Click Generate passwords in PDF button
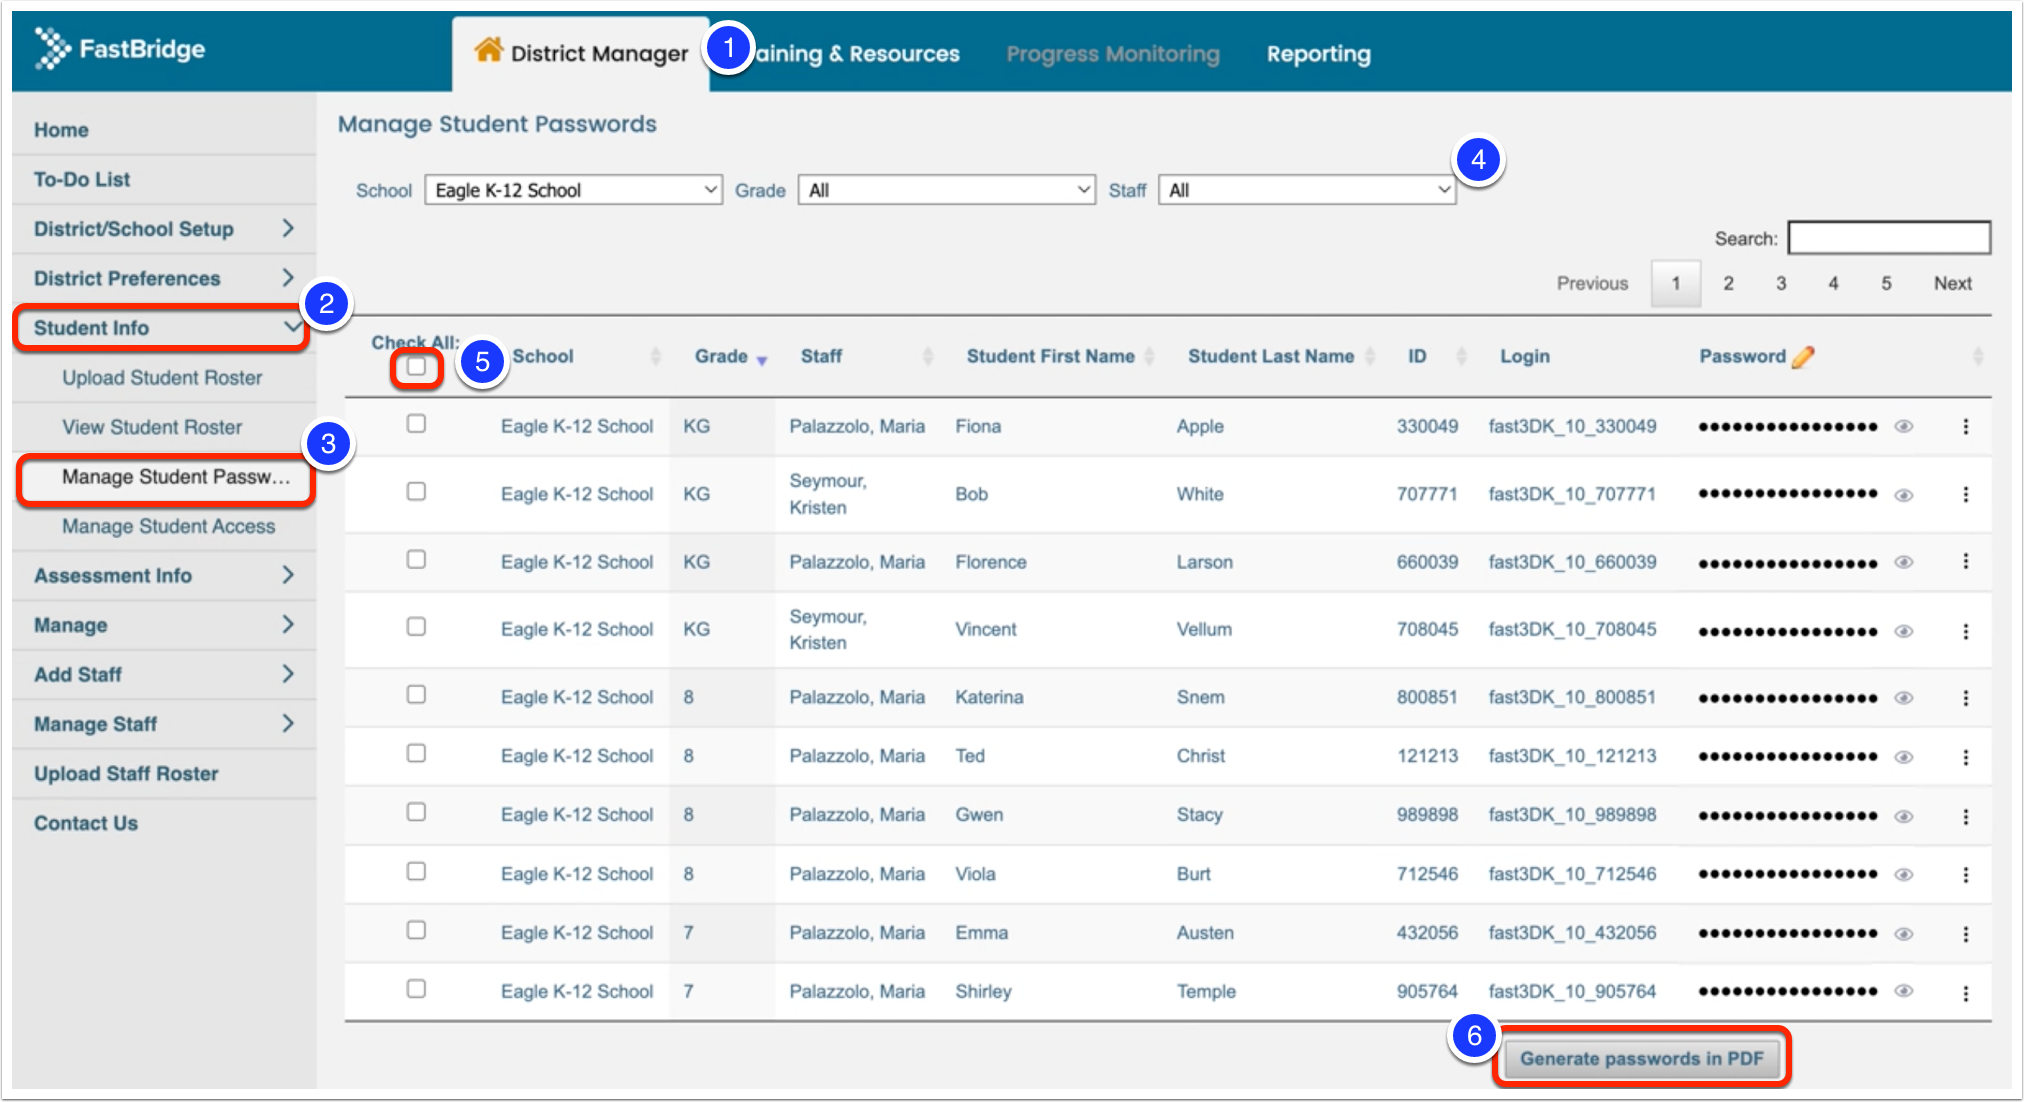 [1641, 1058]
